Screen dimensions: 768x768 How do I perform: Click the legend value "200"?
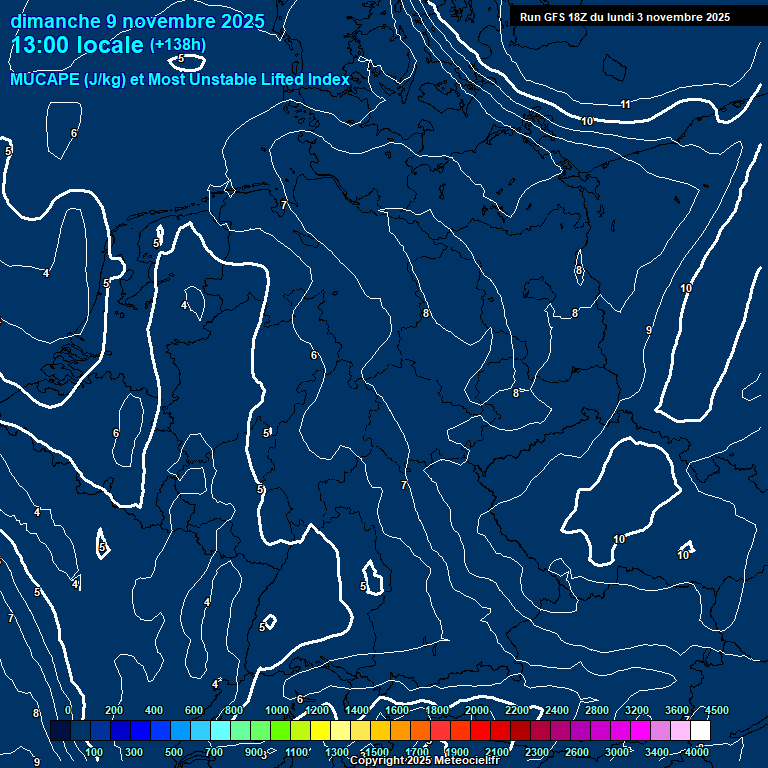pyautogui.click(x=114, y=710)
